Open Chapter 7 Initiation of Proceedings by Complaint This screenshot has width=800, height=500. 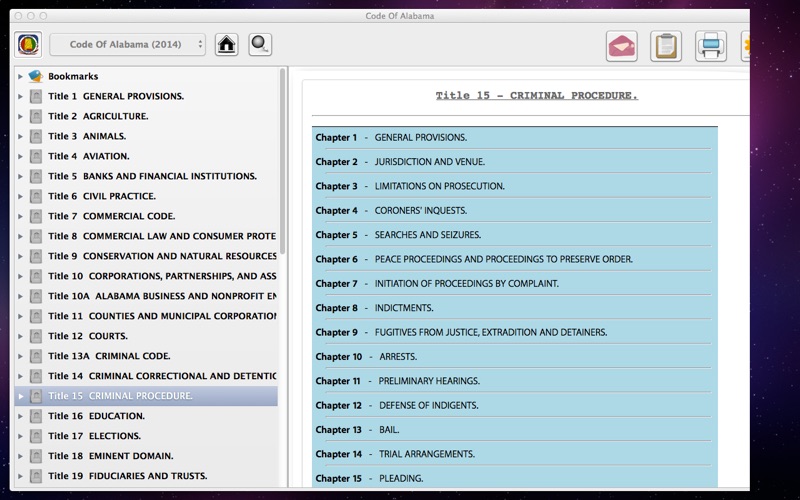click(437, 284)
